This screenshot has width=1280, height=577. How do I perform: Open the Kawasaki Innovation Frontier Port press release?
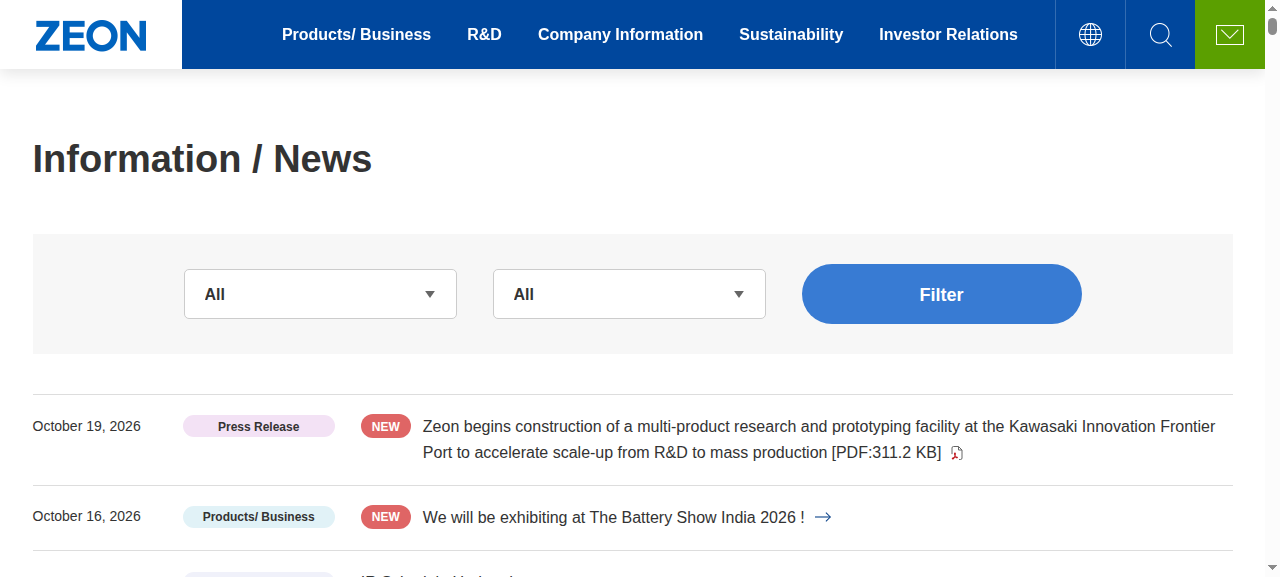819,439
